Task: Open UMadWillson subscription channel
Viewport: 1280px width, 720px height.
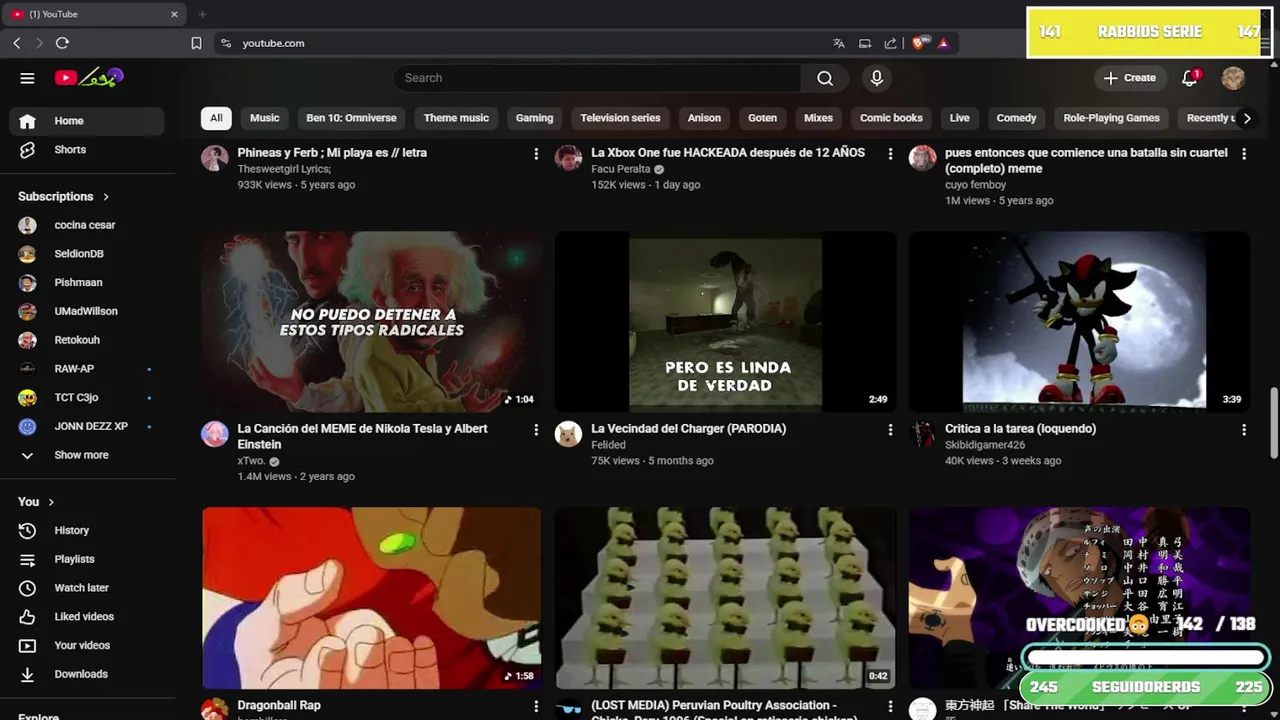Action: 87,312
